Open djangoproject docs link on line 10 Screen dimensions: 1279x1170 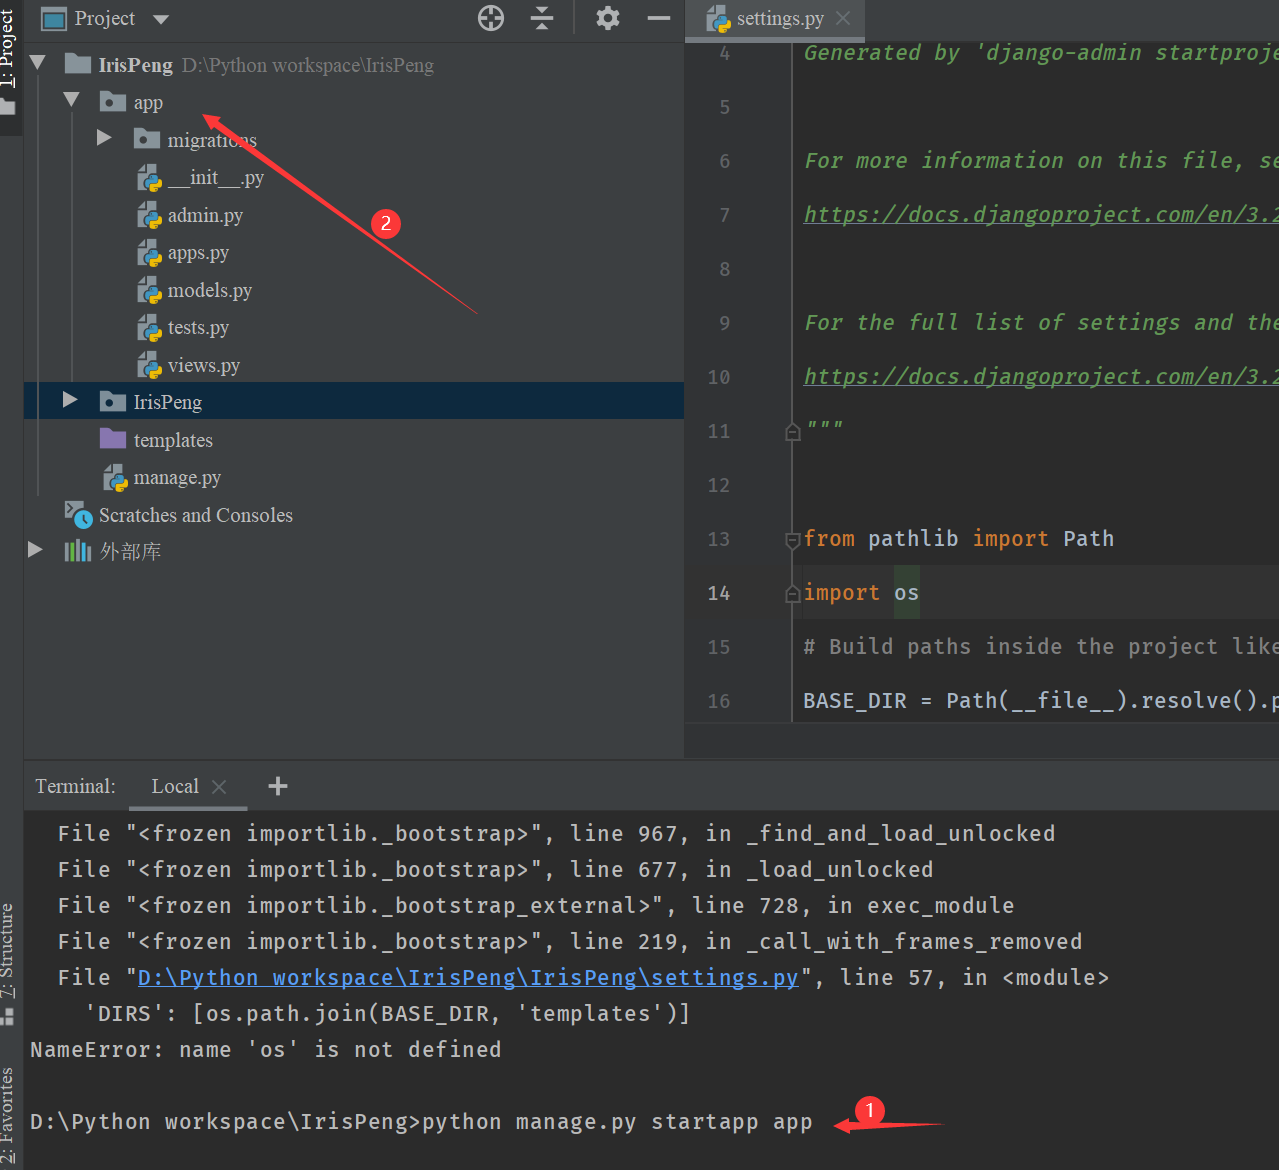click(1041, 376)
